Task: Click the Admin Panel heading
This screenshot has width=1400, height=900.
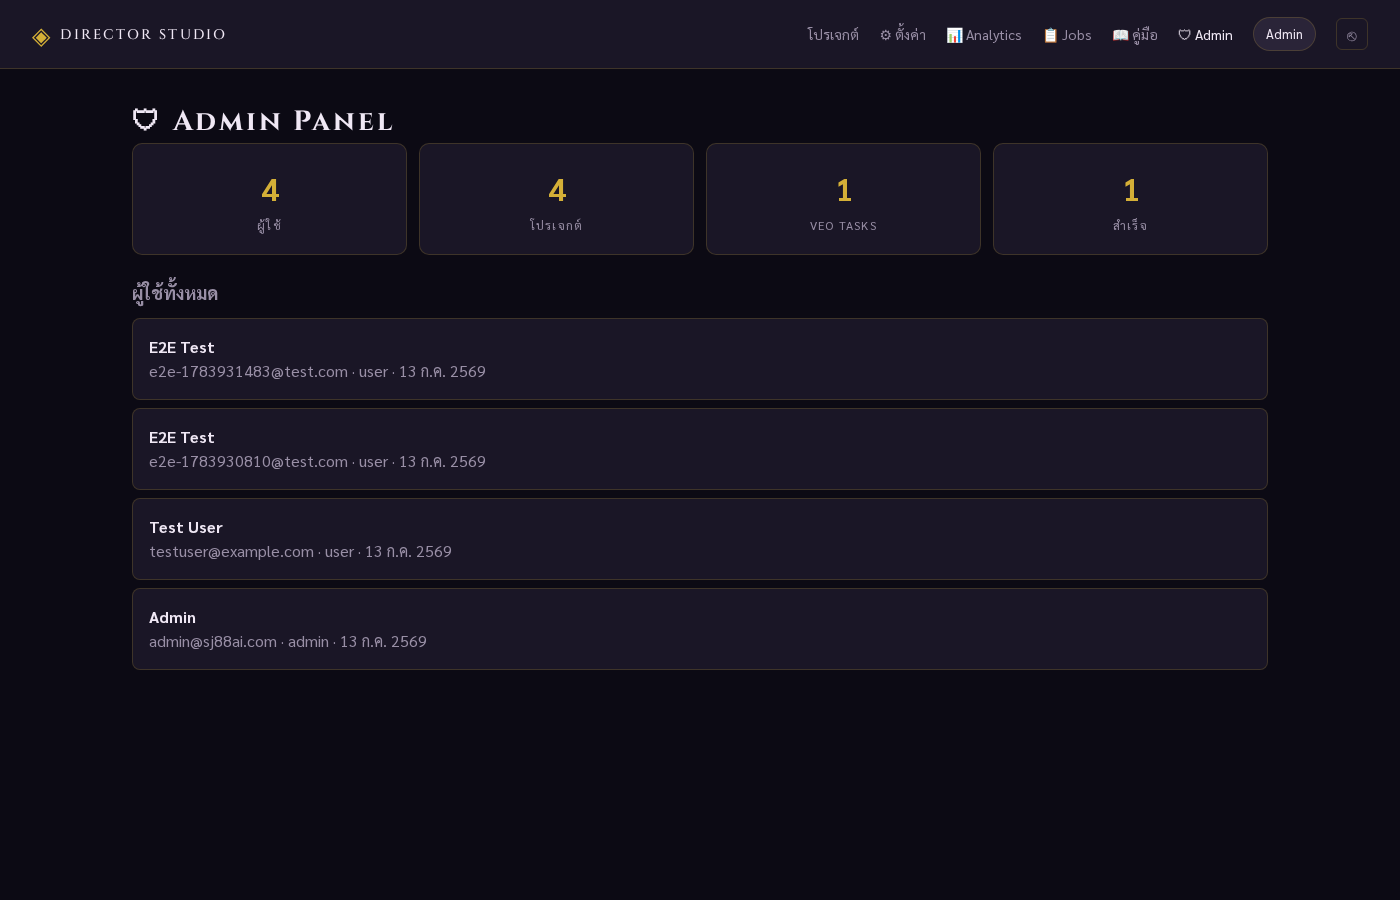Action: [262, 120]
